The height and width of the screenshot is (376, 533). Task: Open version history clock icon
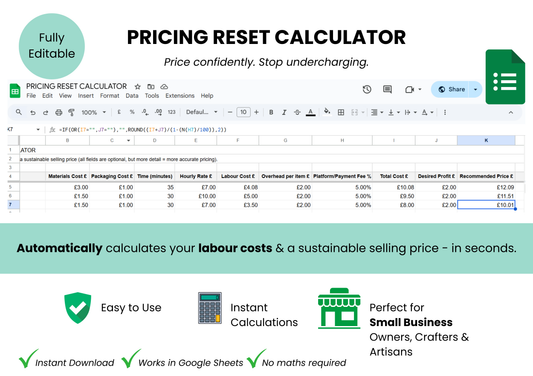pyautogui.click(x=367, y=89)
